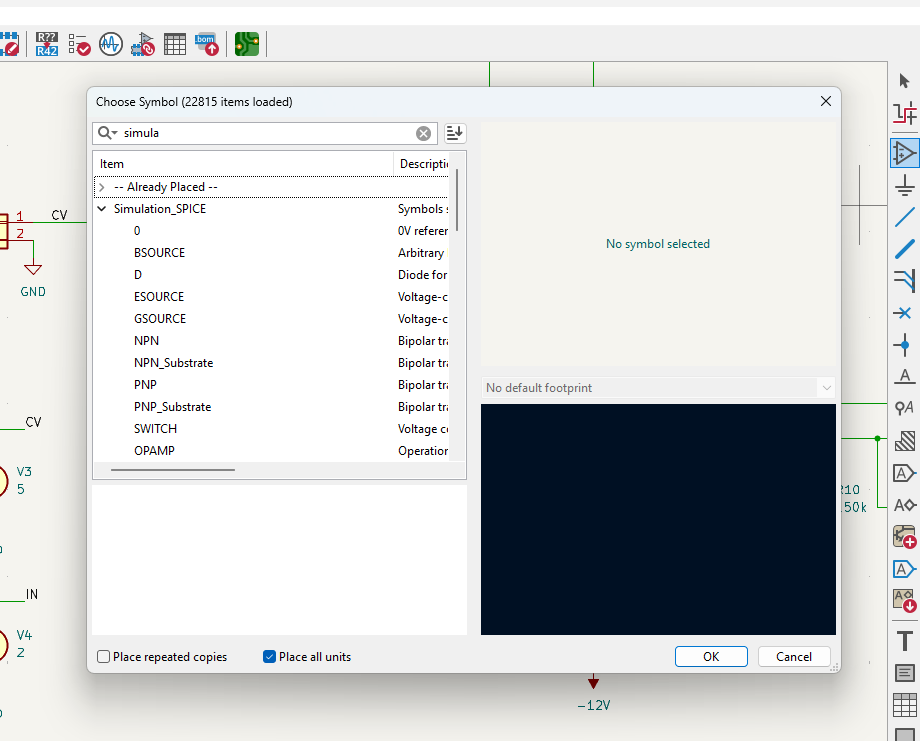920x741 pixels.
Task: Open the assign footprints tool
Action: tap(143, 44)
